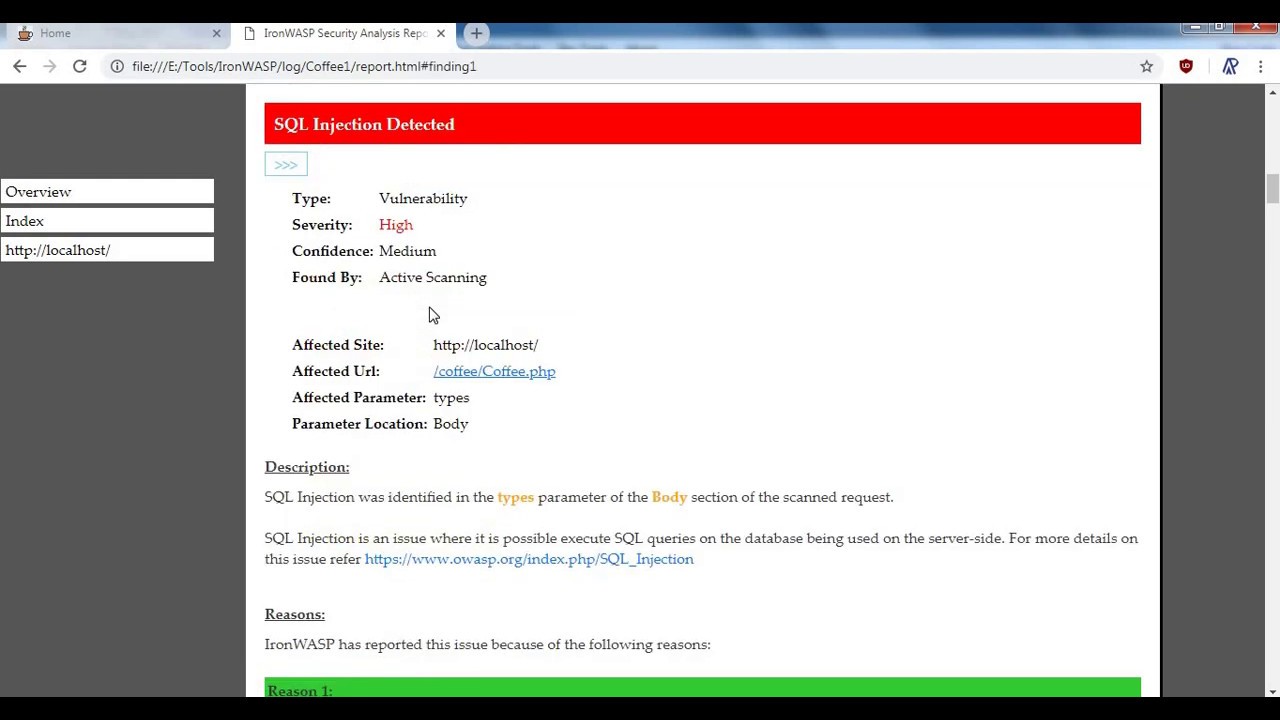The width and height of the screenshot is (1280, 720).
Task: Click the affected parameter value 'types'
Action: (x=451, y=398)
